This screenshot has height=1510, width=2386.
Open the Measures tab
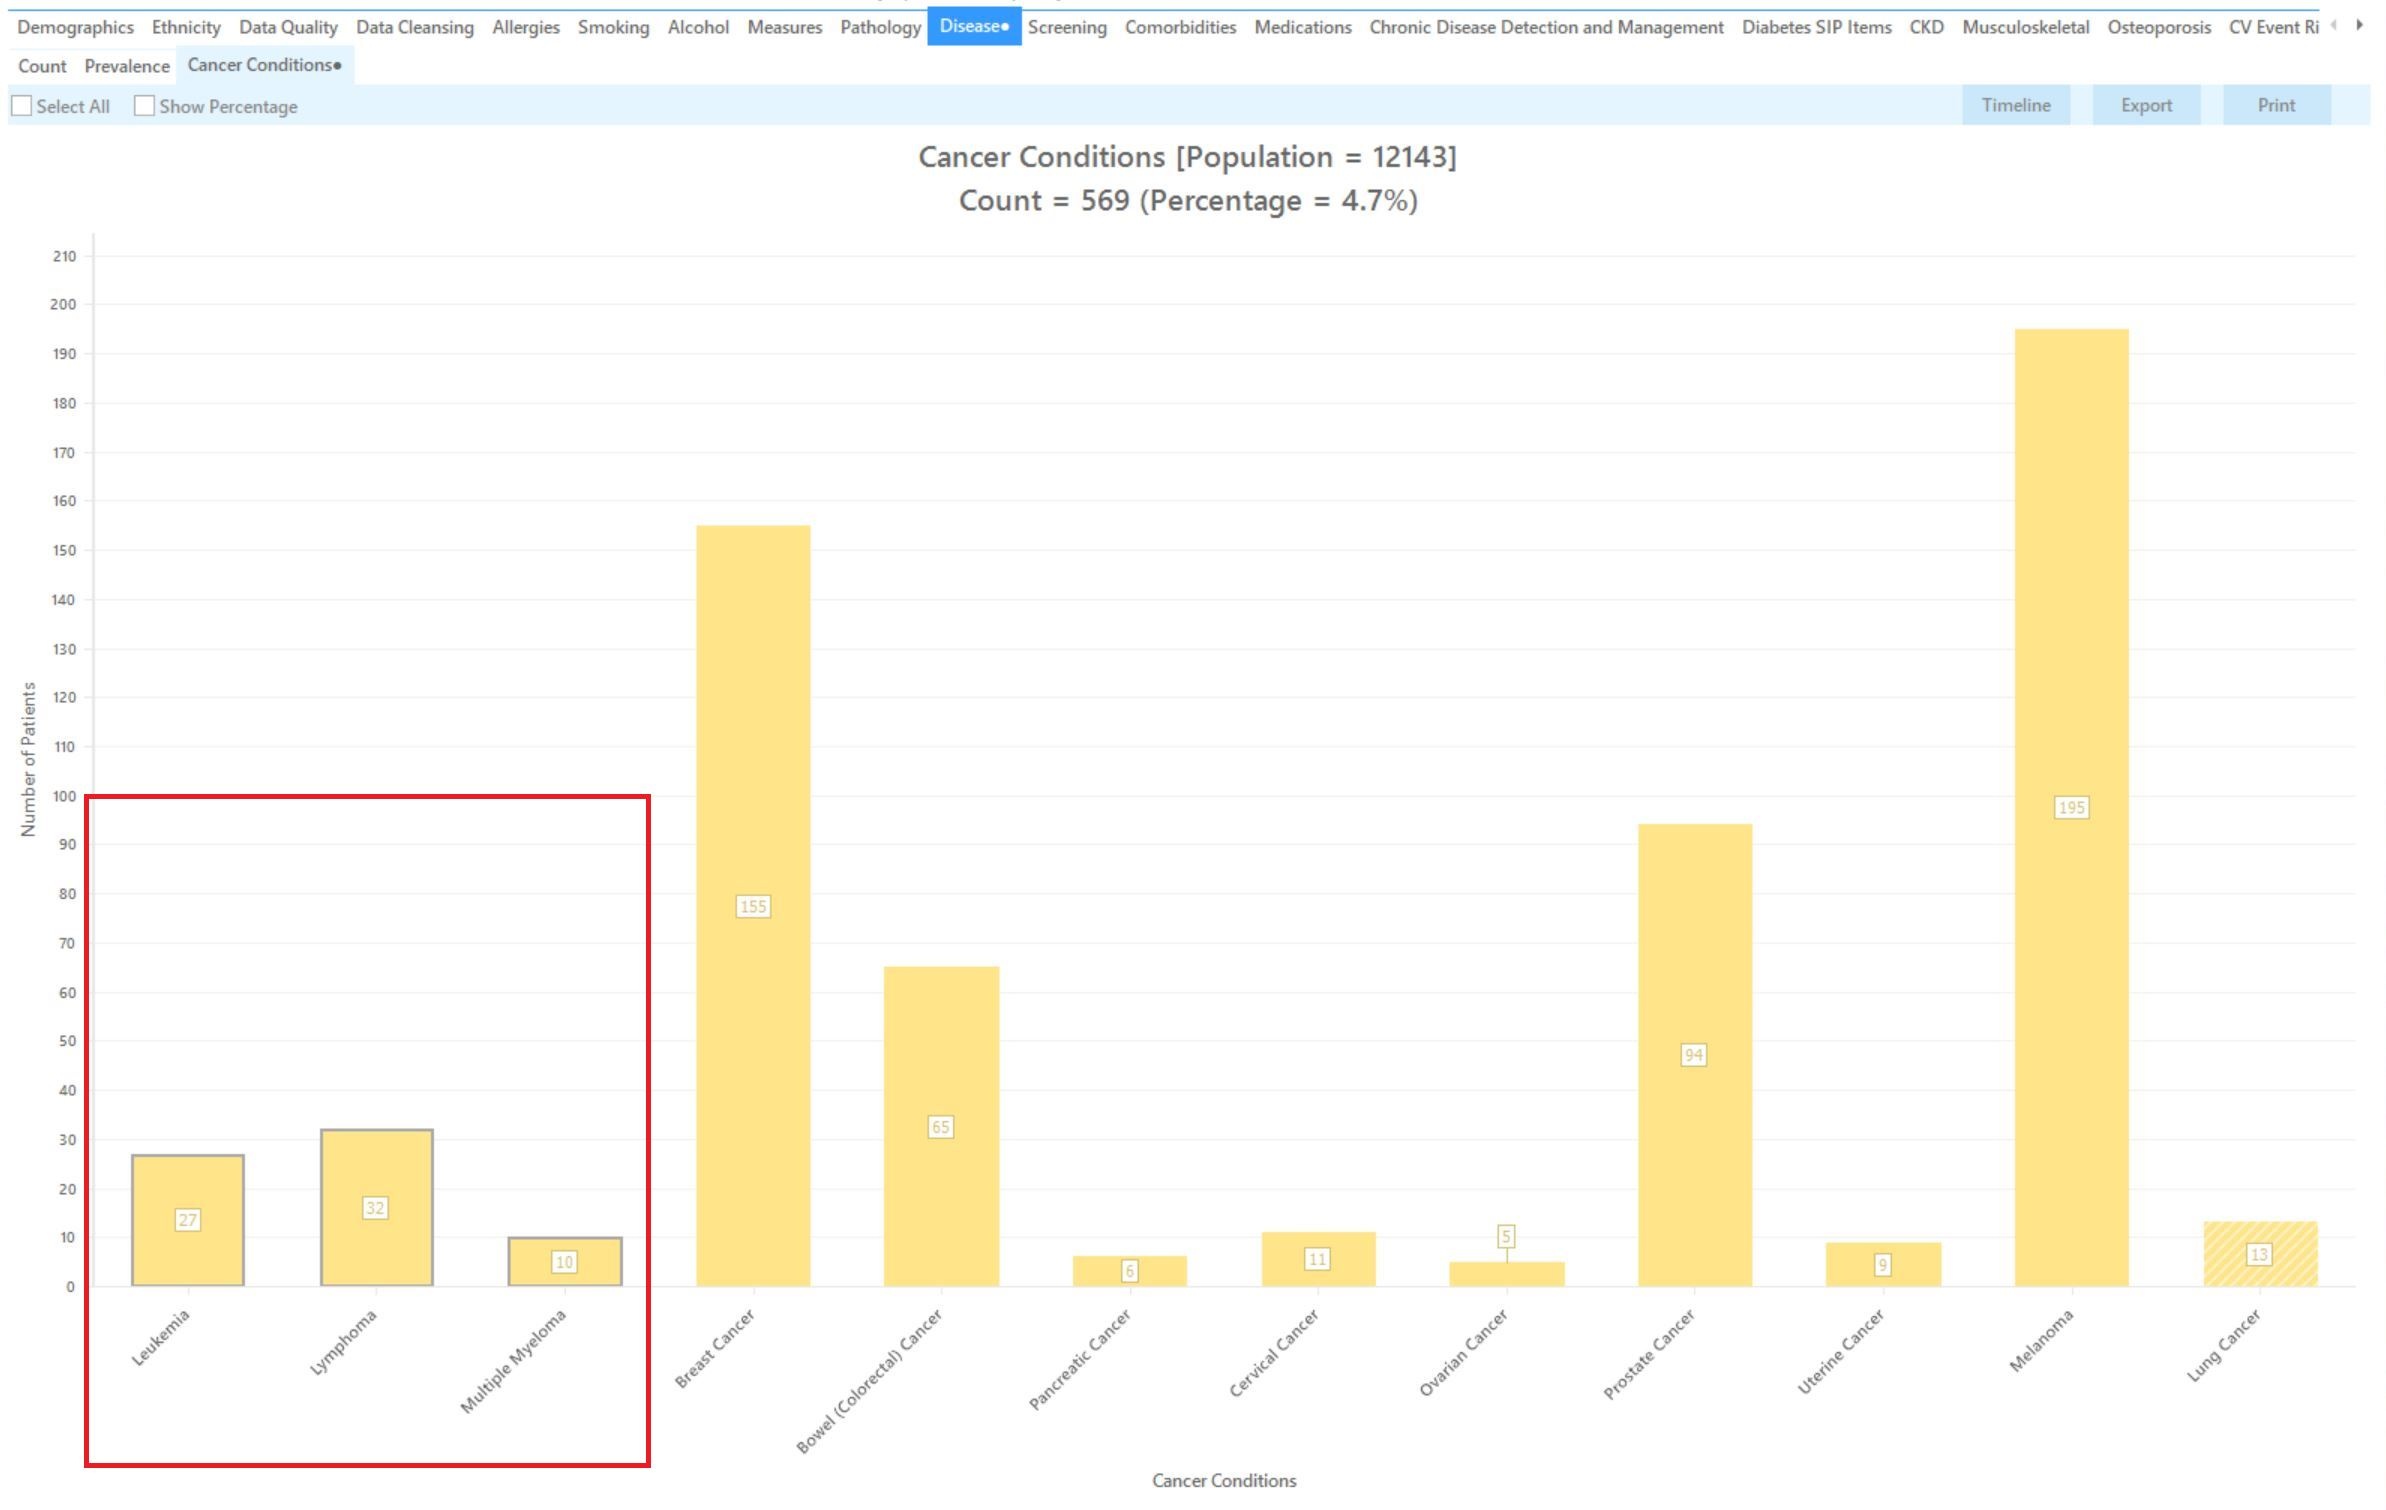click(x=785, y=27)
